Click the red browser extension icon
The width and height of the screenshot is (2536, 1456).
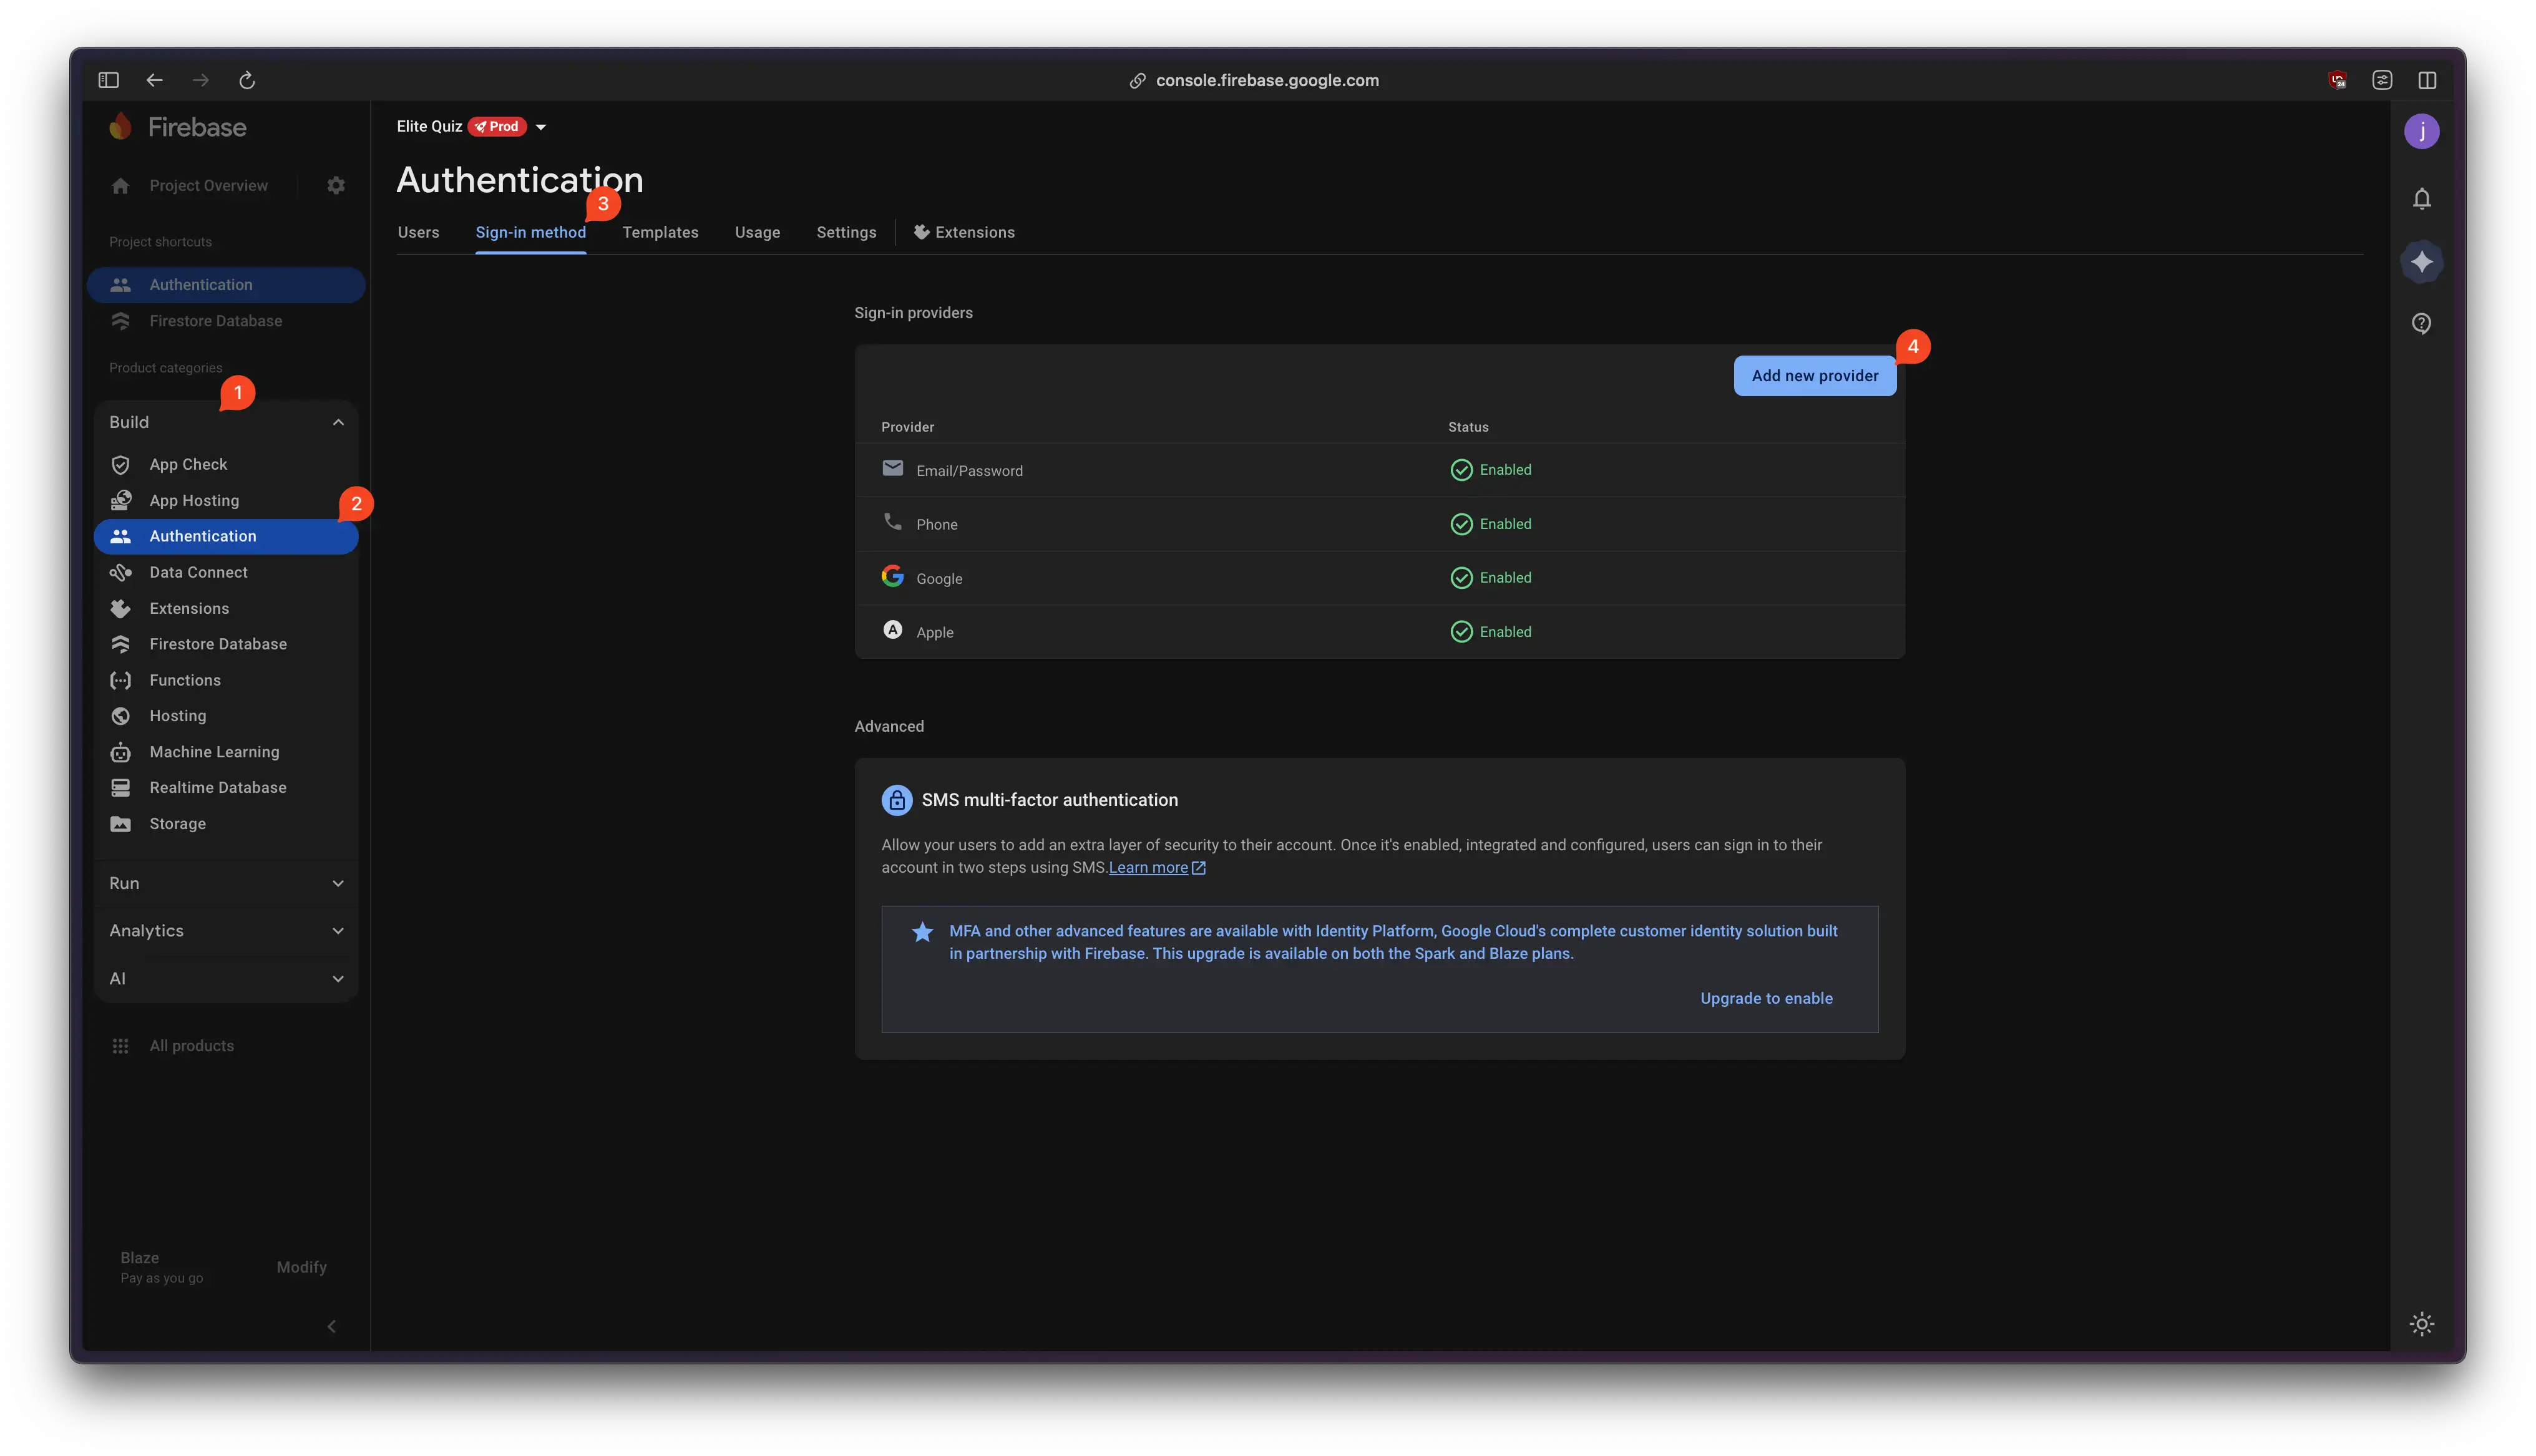(2337, 80)
